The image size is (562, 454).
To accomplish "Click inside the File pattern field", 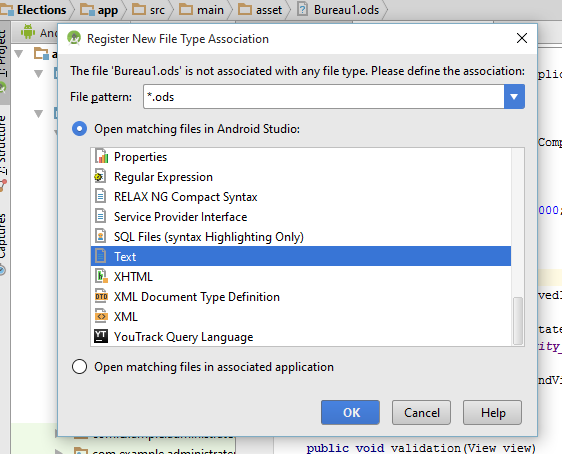I will click(x=324, y=97).
